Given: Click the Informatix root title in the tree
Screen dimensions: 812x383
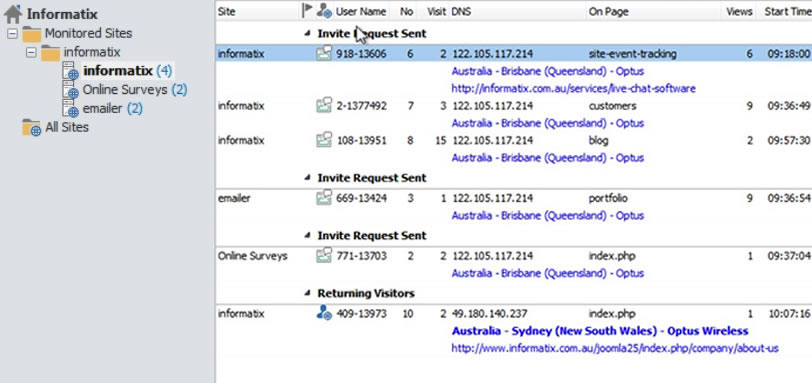Looking at the screenshot, I should (62, 14).
